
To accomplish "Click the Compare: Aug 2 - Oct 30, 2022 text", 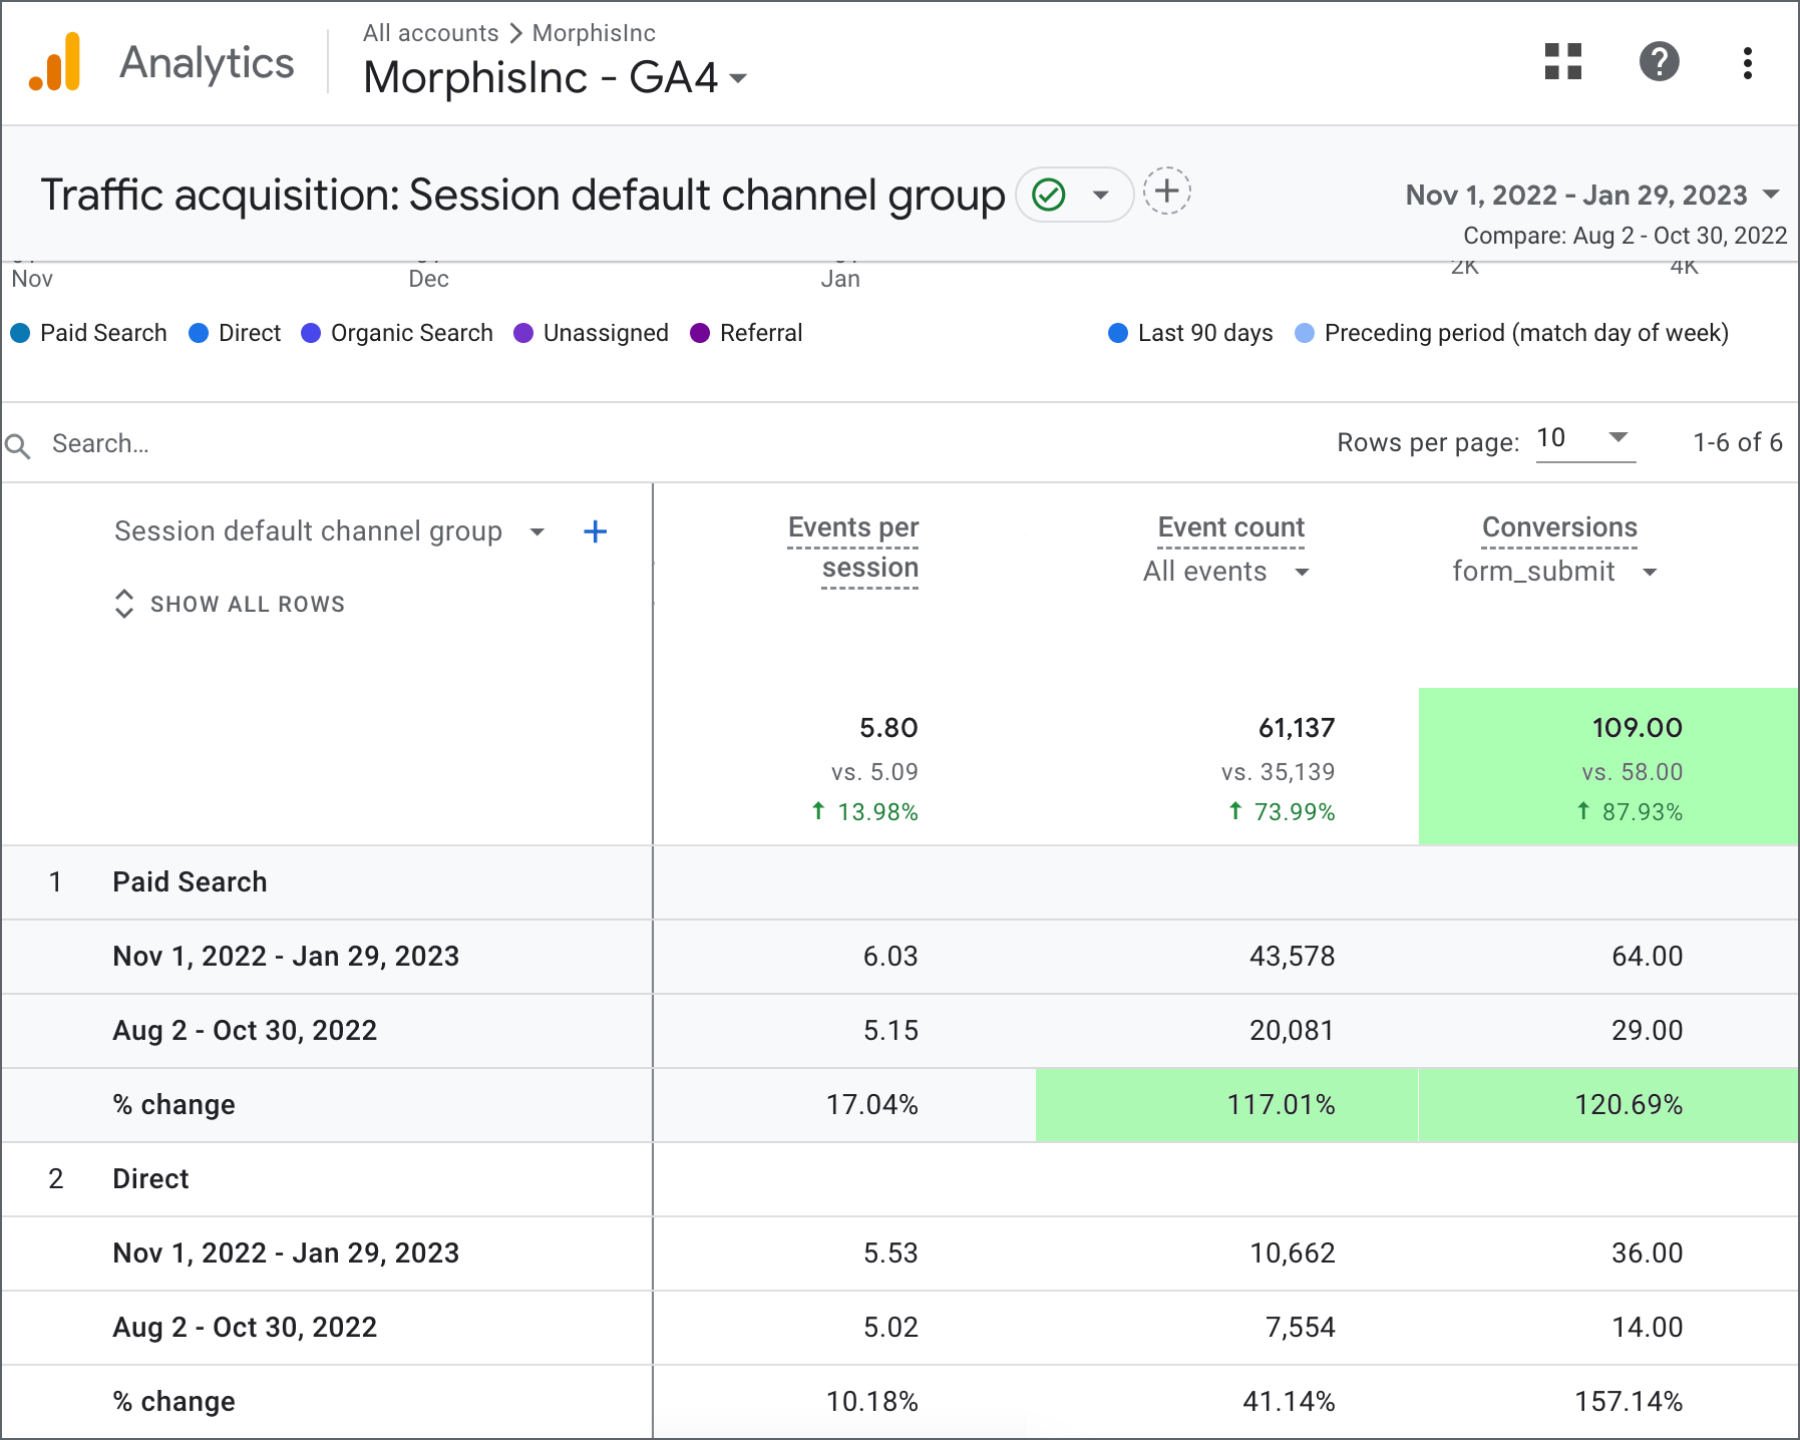I will 1625,235.
